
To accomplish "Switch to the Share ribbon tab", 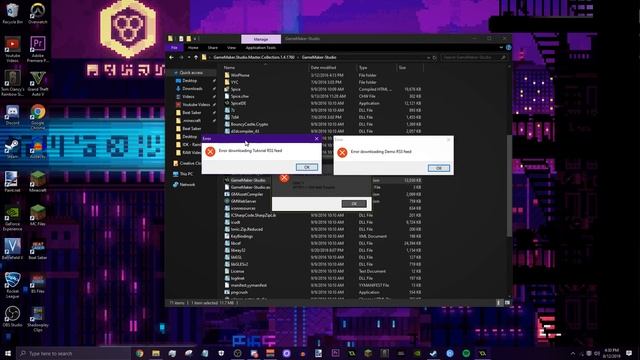I will tap(213, 48).
